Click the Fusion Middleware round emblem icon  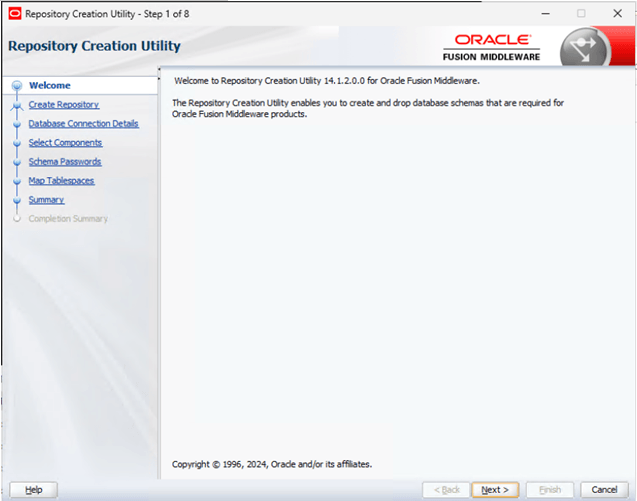click(x=584, y=49)
